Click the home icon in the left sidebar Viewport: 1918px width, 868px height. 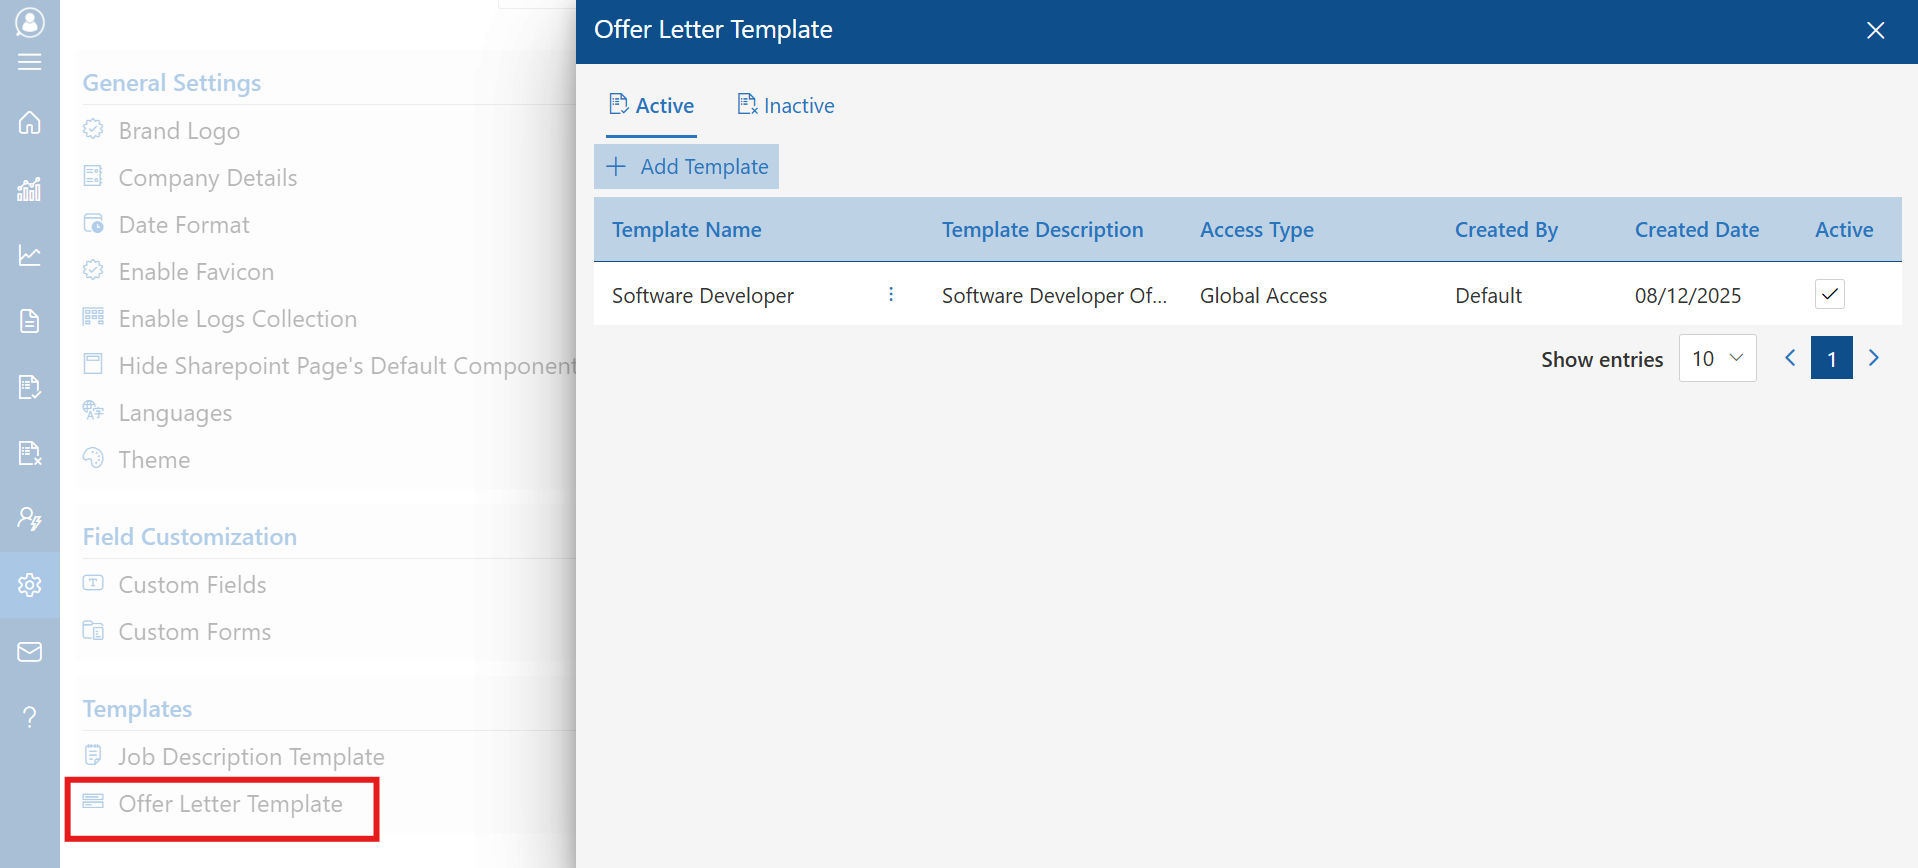[x=30, y=122]
